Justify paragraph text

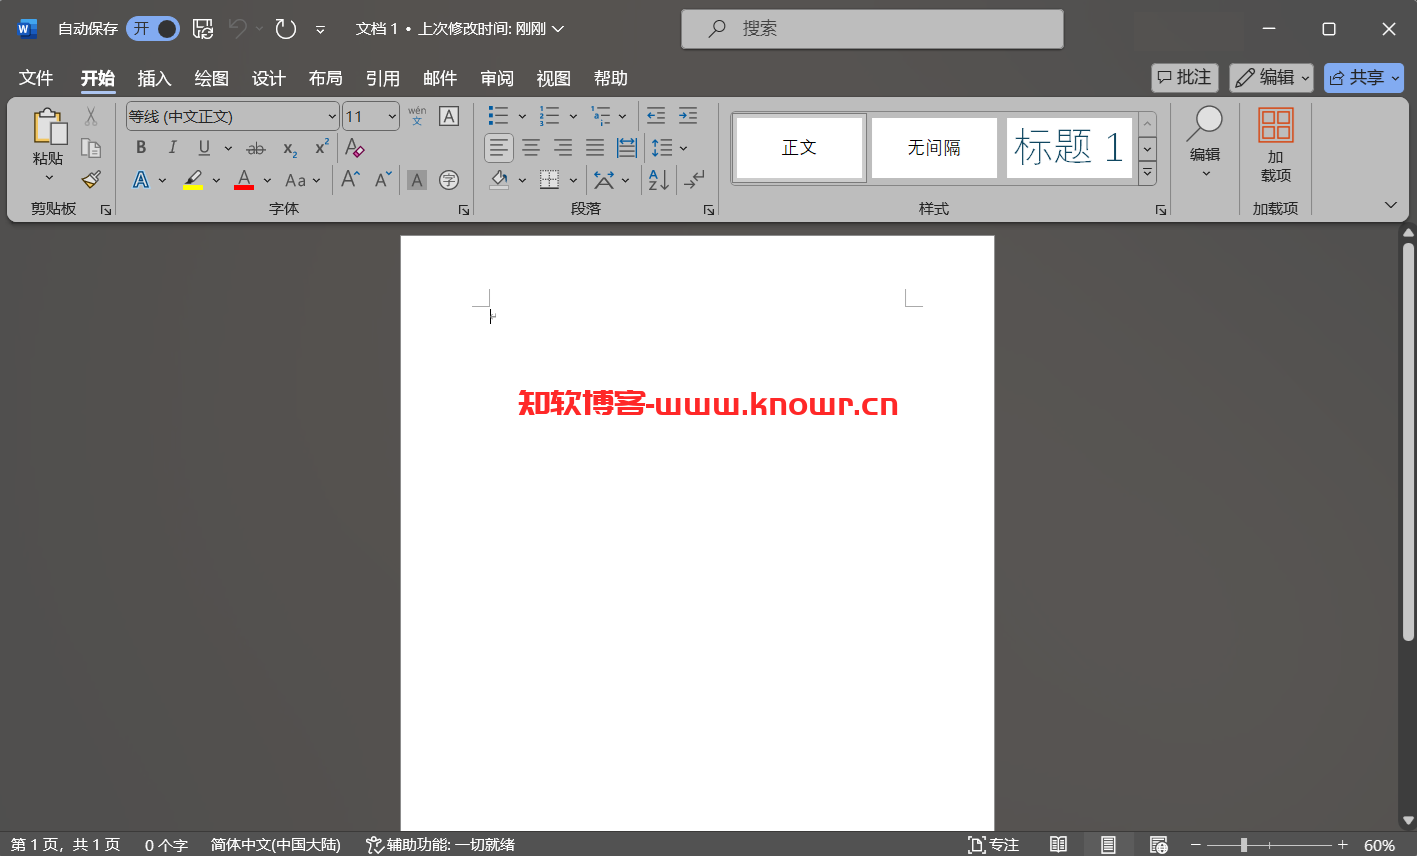[x=595, y=148]
